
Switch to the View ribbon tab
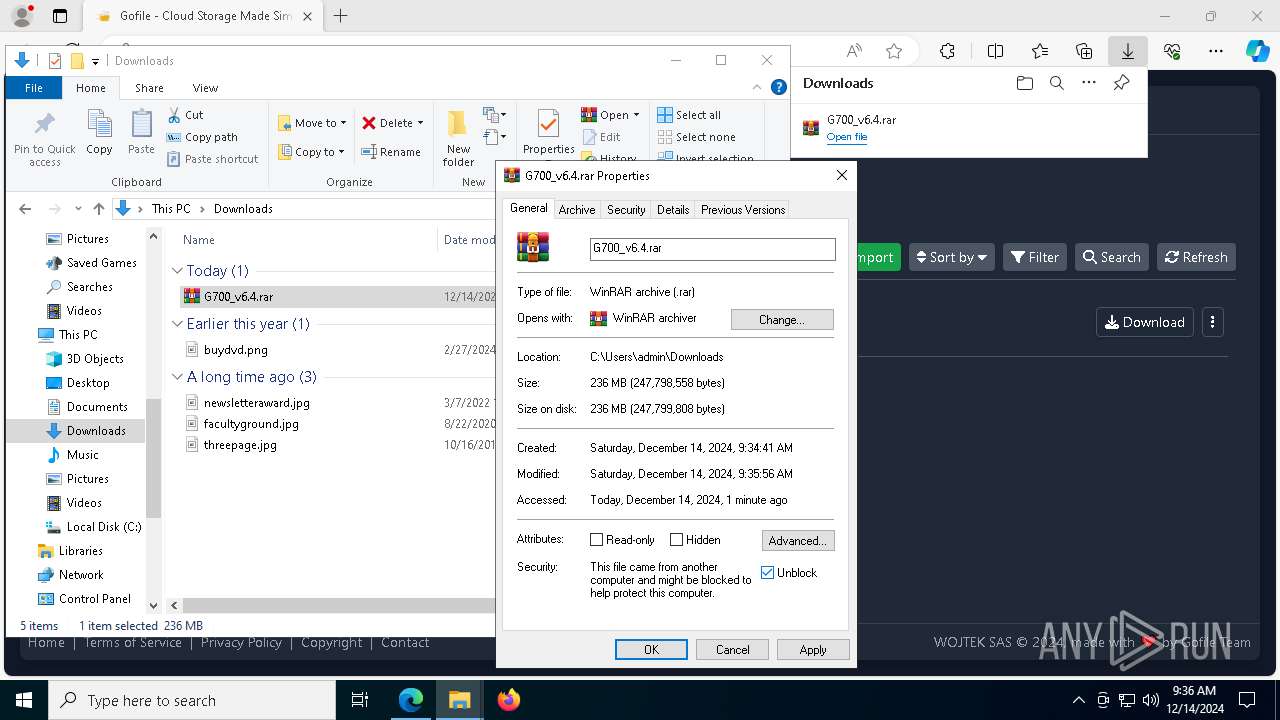pyautogui.click(x=205, y=88)
